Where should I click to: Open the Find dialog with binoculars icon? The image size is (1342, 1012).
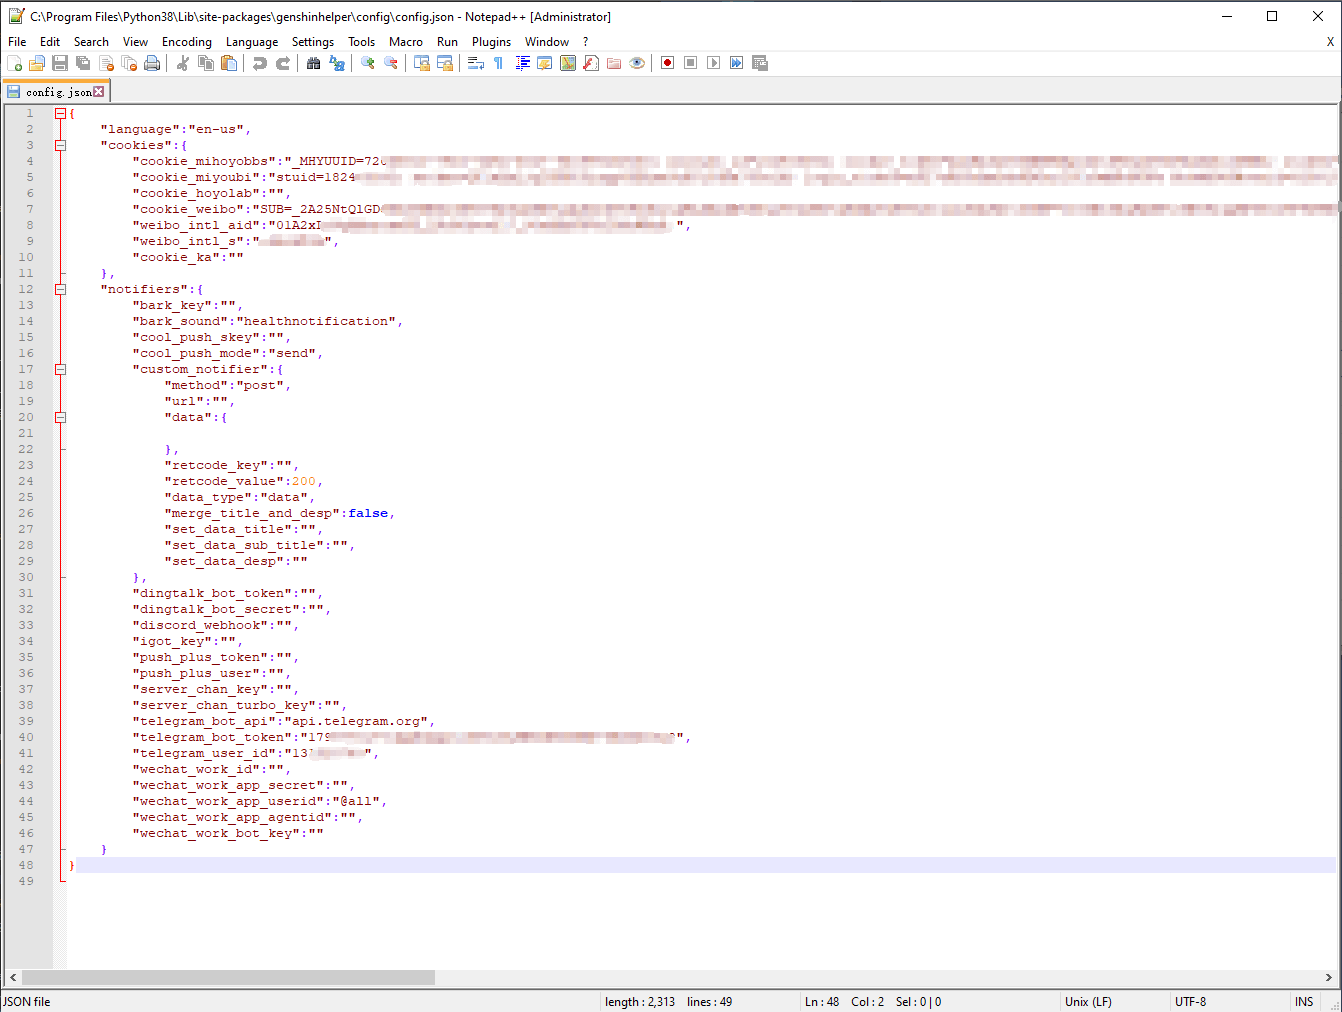coord(313,63)
